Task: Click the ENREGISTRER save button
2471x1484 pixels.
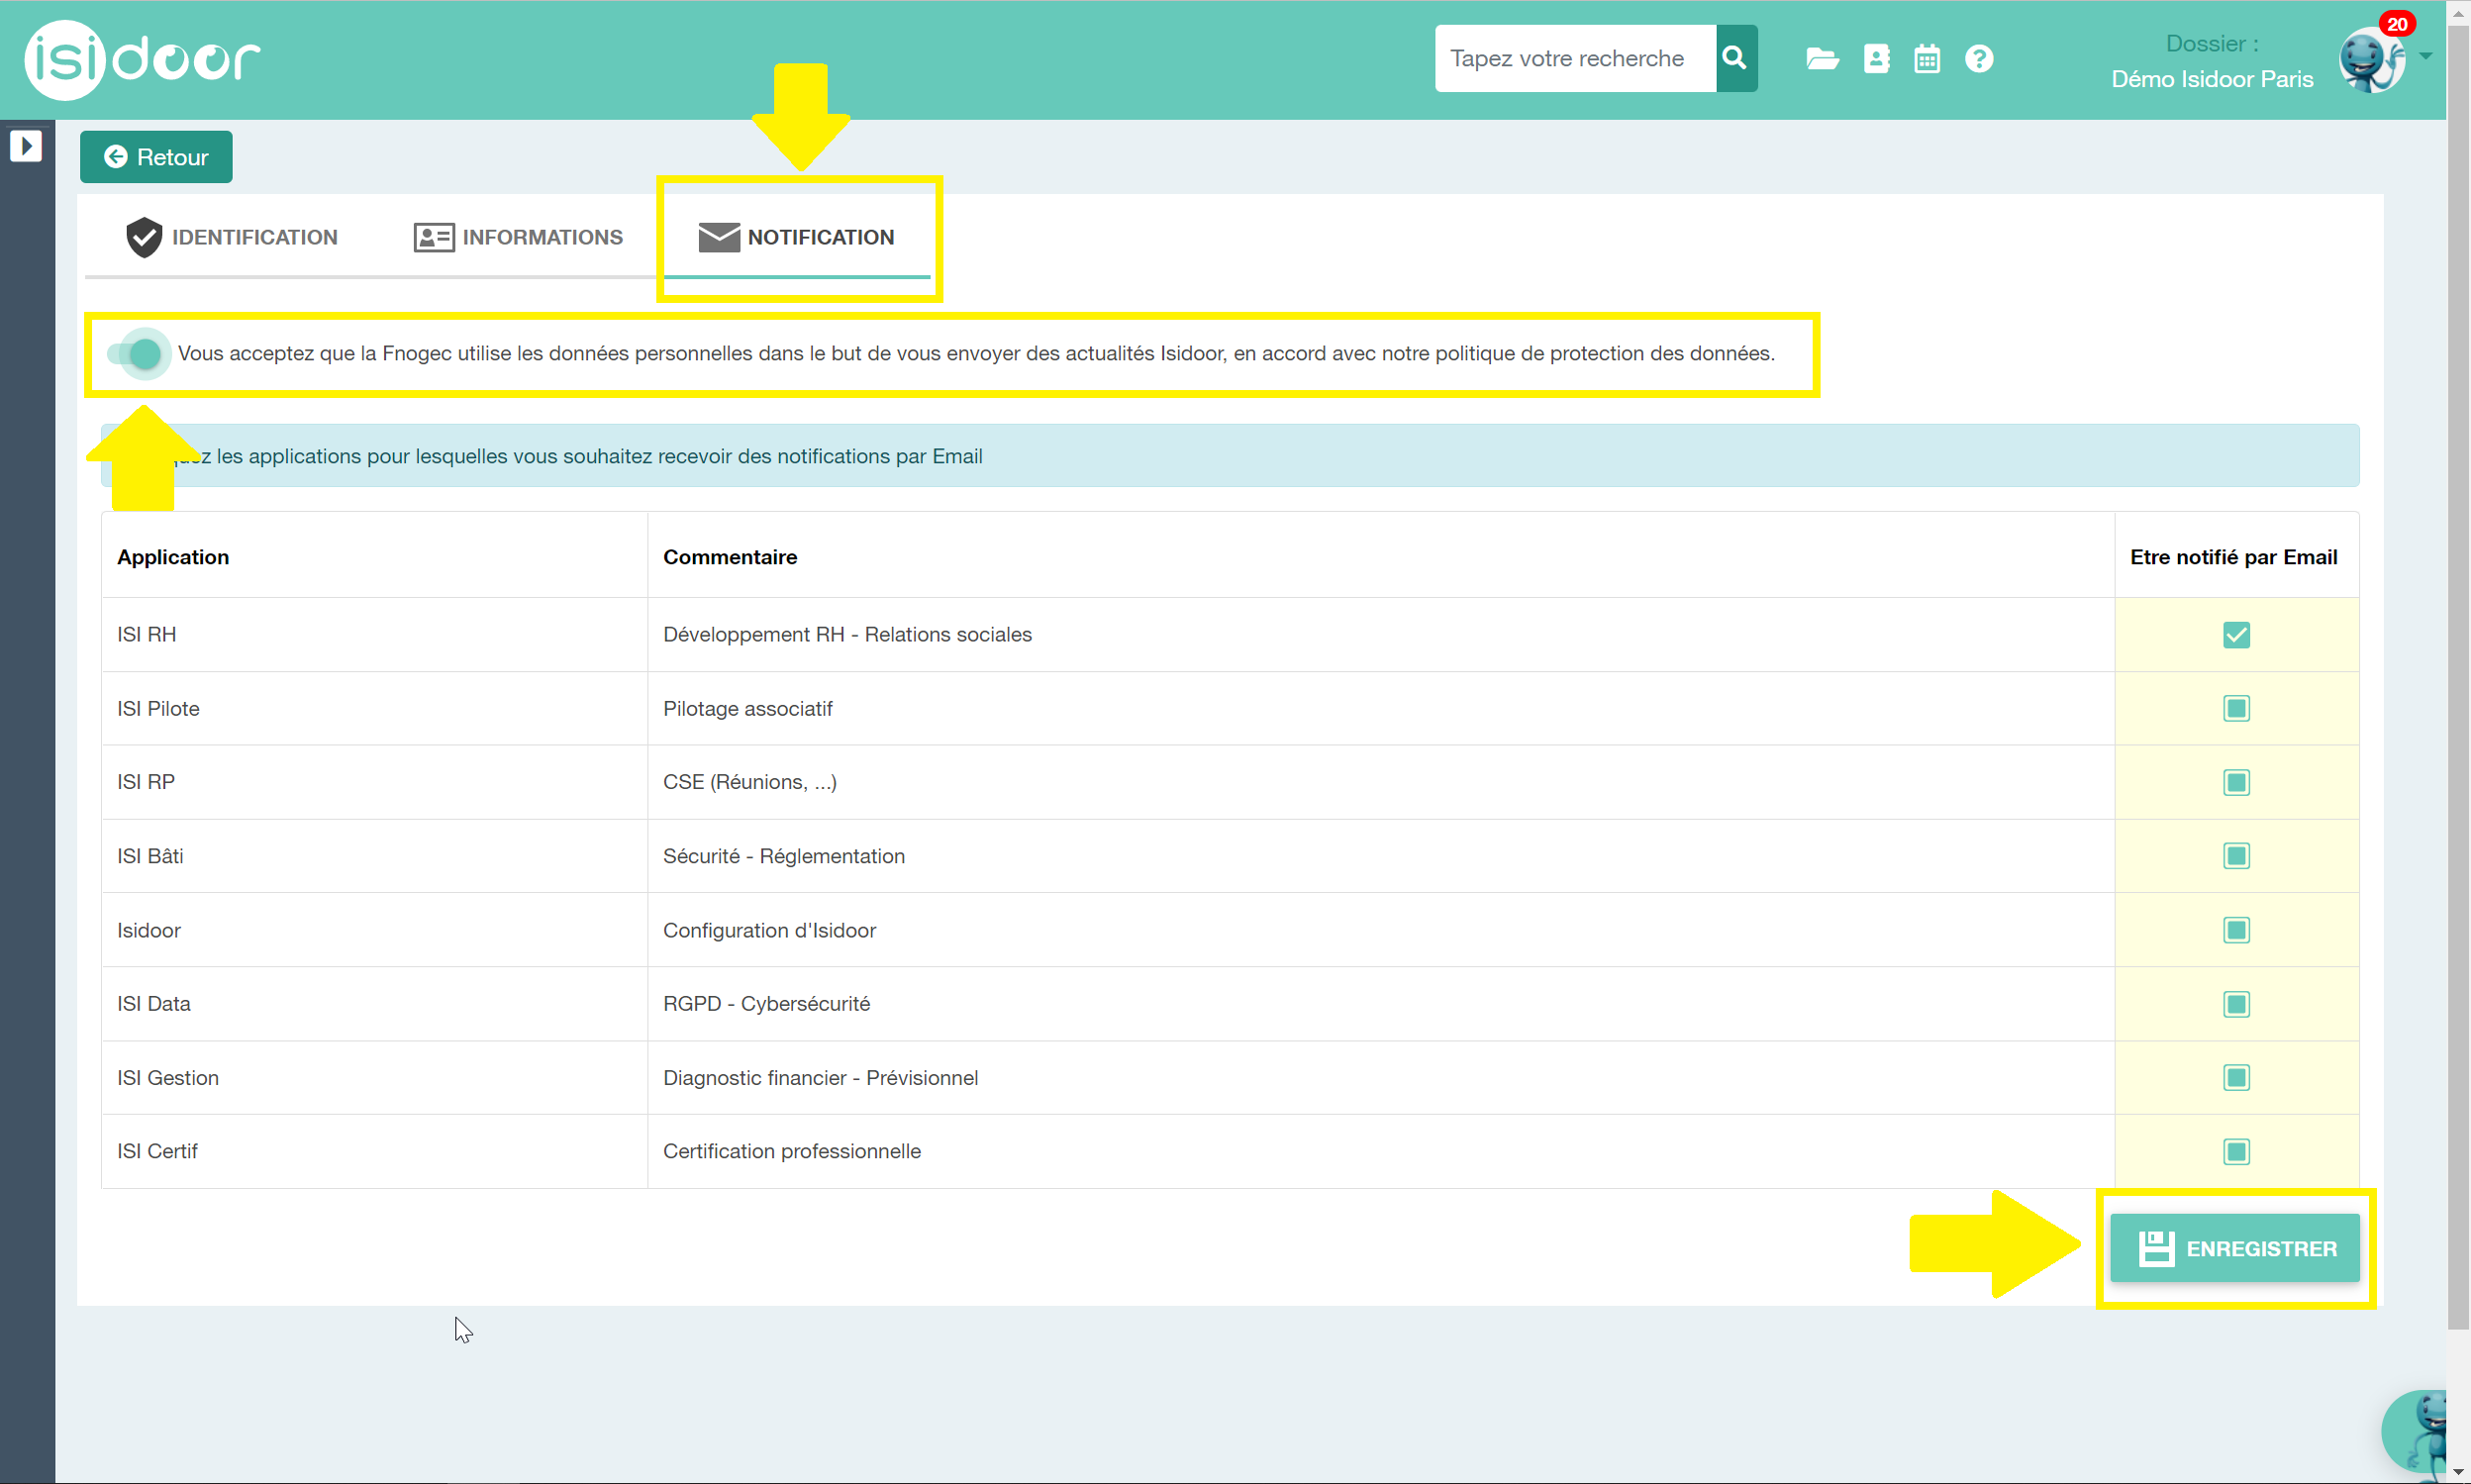Action: (2234, 1248)
